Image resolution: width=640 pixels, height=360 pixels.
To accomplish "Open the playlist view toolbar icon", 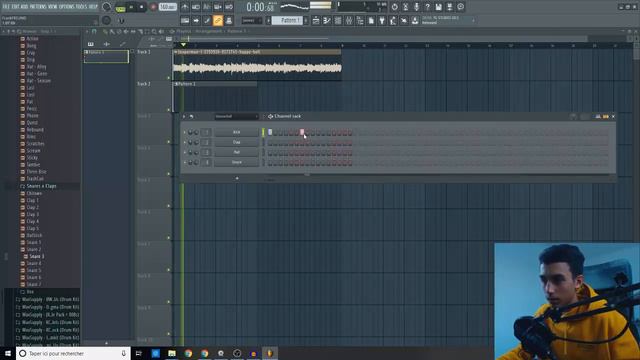I will pos(316,20).
